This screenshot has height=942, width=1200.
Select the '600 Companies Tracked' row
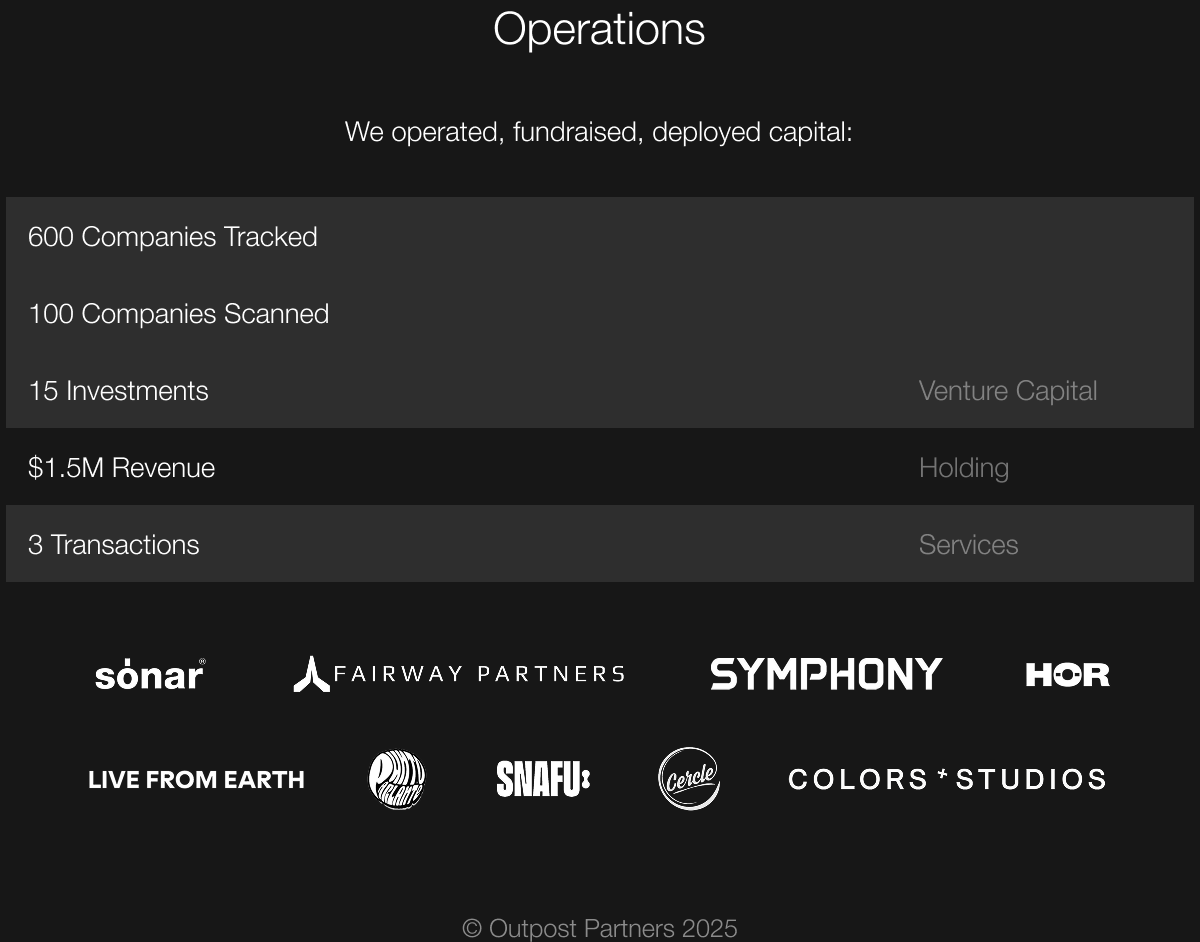click(x=173, y=237)
